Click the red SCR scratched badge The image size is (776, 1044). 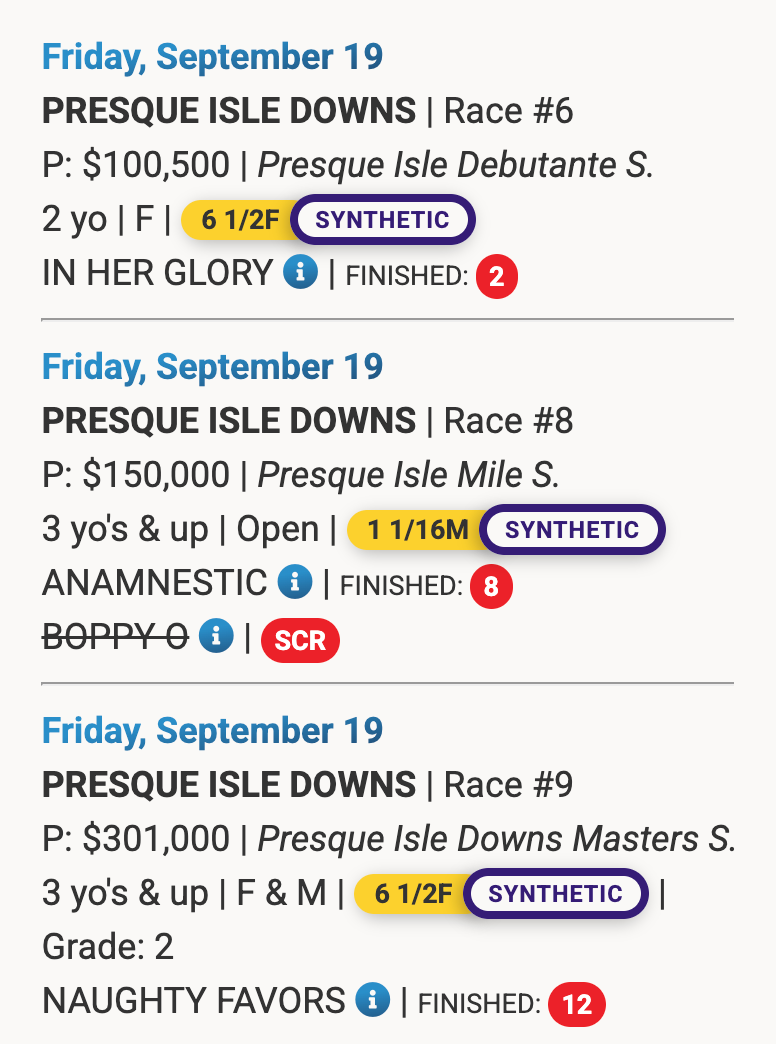(300, 641)
